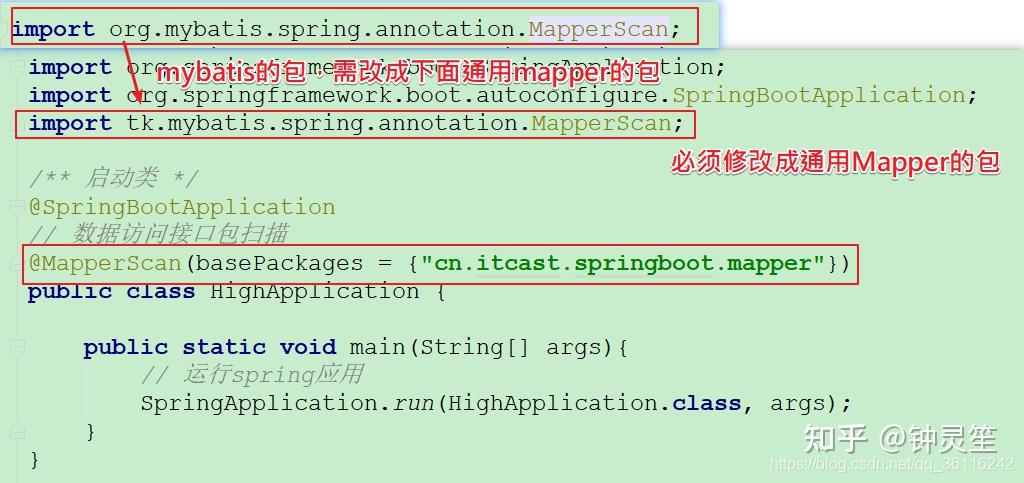1024x483 pixels.
Task: Click the 启动类 doc comment
Action: coord(112,178)
